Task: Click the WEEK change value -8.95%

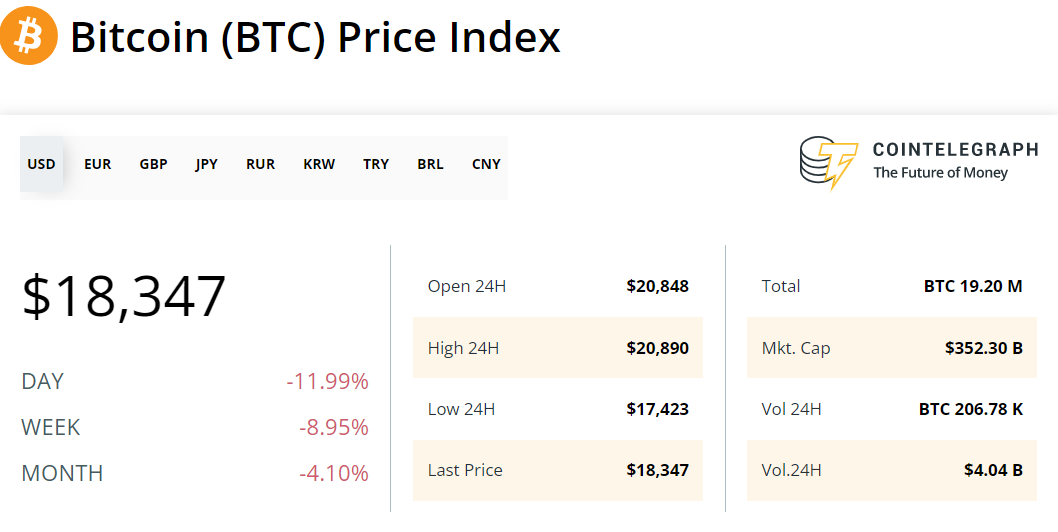Action: tap(333, 427)
